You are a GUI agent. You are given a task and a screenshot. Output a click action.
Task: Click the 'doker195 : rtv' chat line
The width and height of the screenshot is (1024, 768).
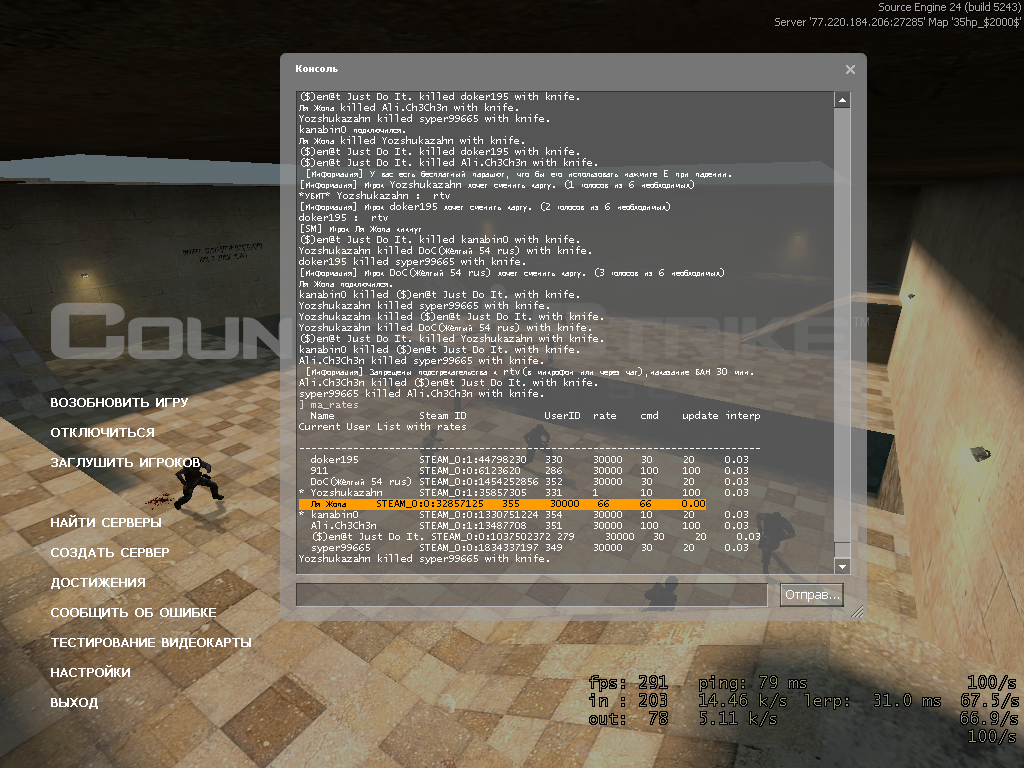[x=344, y=217]
